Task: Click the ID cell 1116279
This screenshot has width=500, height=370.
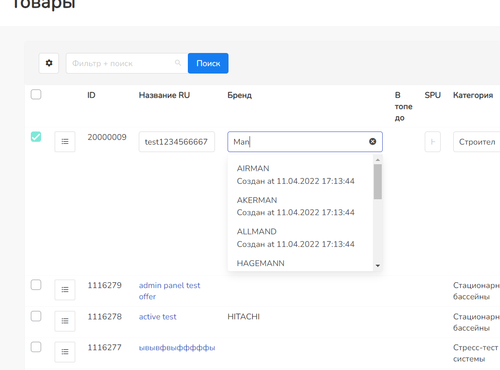Action: [x=105, y=285]
